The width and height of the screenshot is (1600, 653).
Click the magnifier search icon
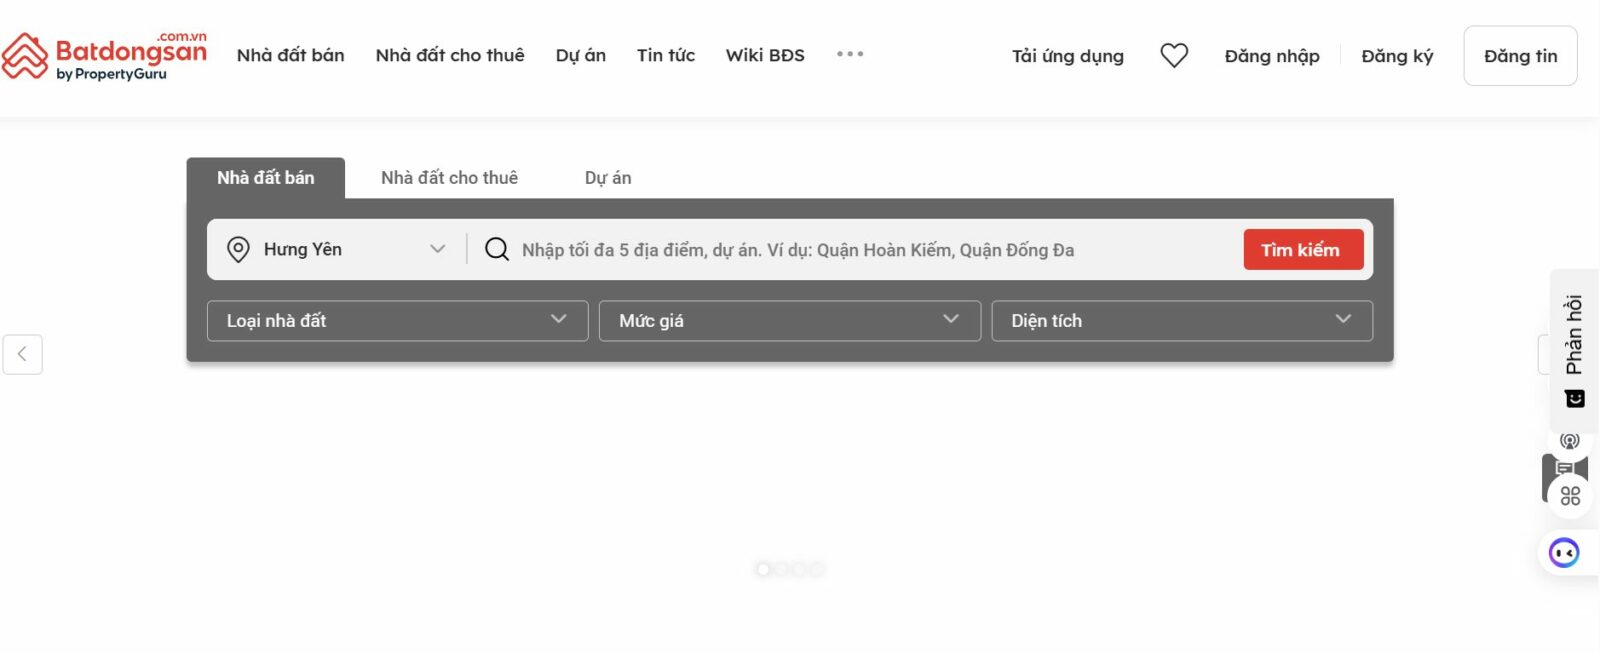pyautogui.click(x=497, y=249)
